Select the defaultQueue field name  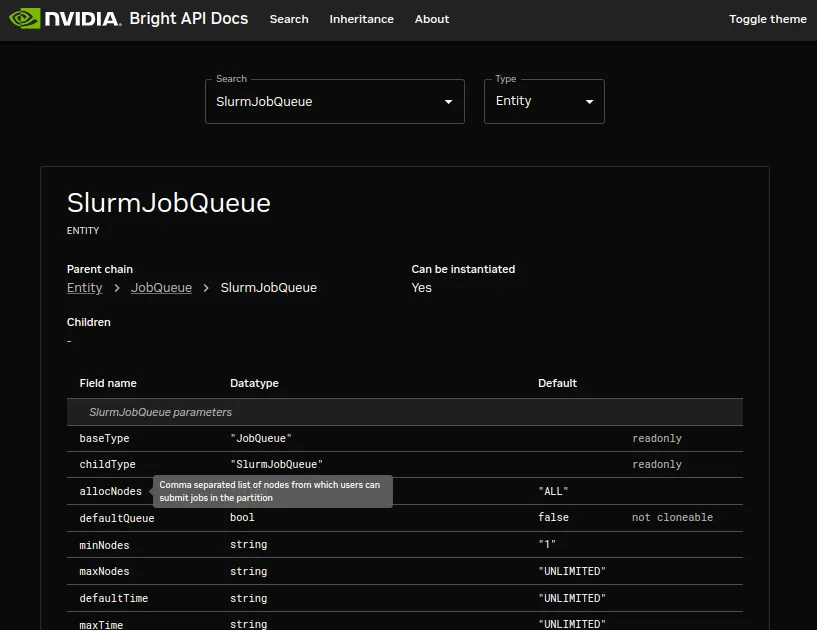pyautogui.click(x=117, y=518)
